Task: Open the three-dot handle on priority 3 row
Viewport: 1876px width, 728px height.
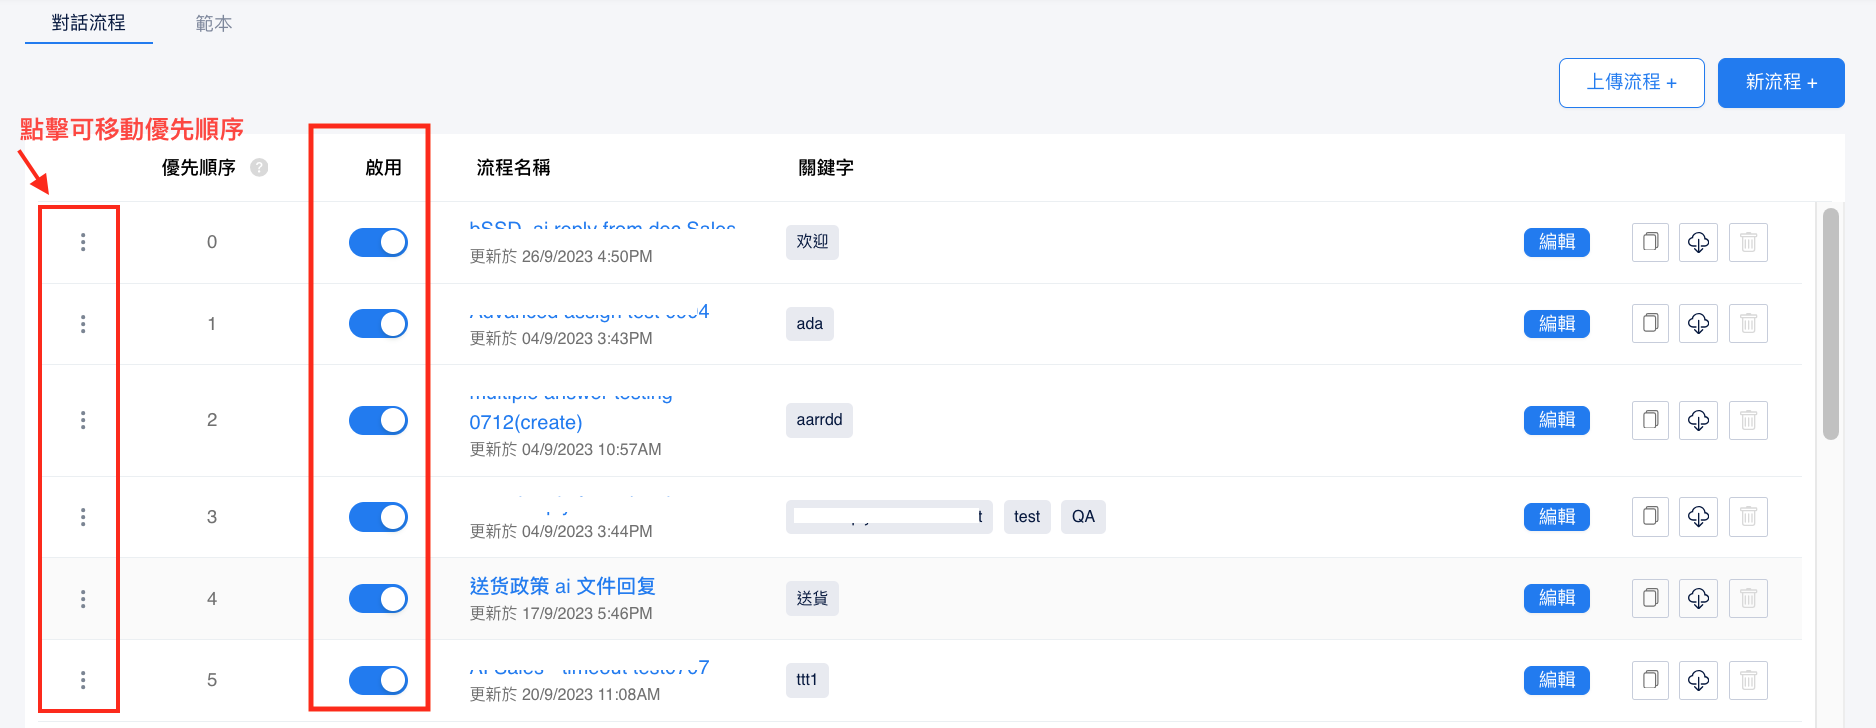Action: 83,517
